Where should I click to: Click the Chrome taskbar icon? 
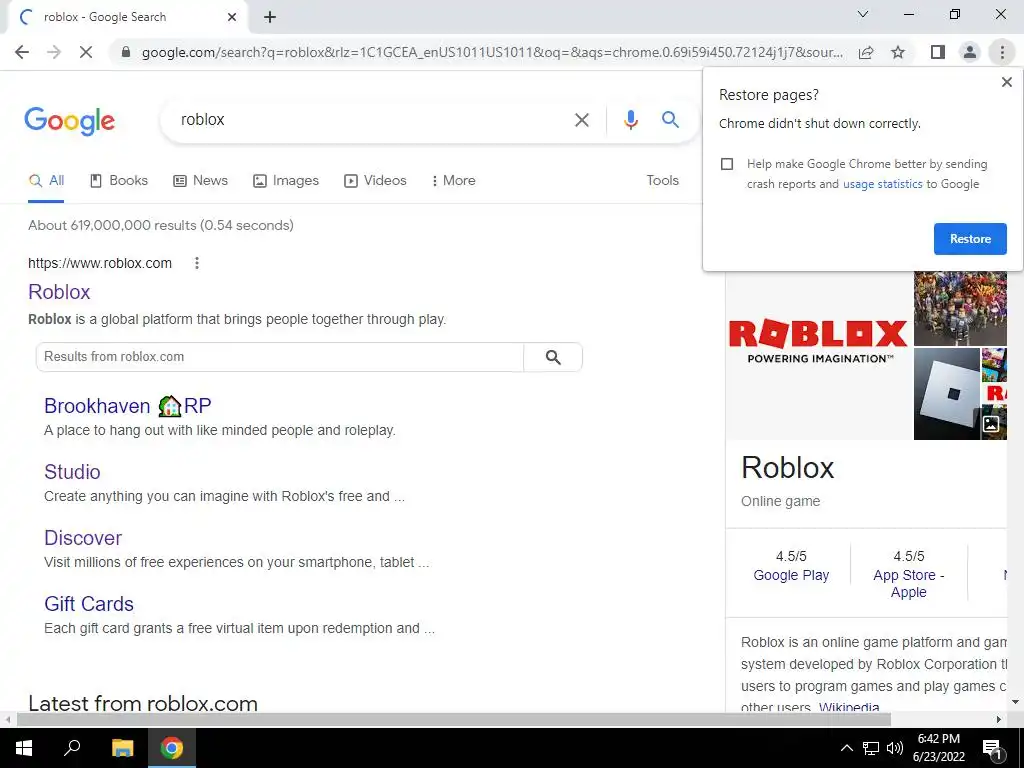tap(172, 748)
